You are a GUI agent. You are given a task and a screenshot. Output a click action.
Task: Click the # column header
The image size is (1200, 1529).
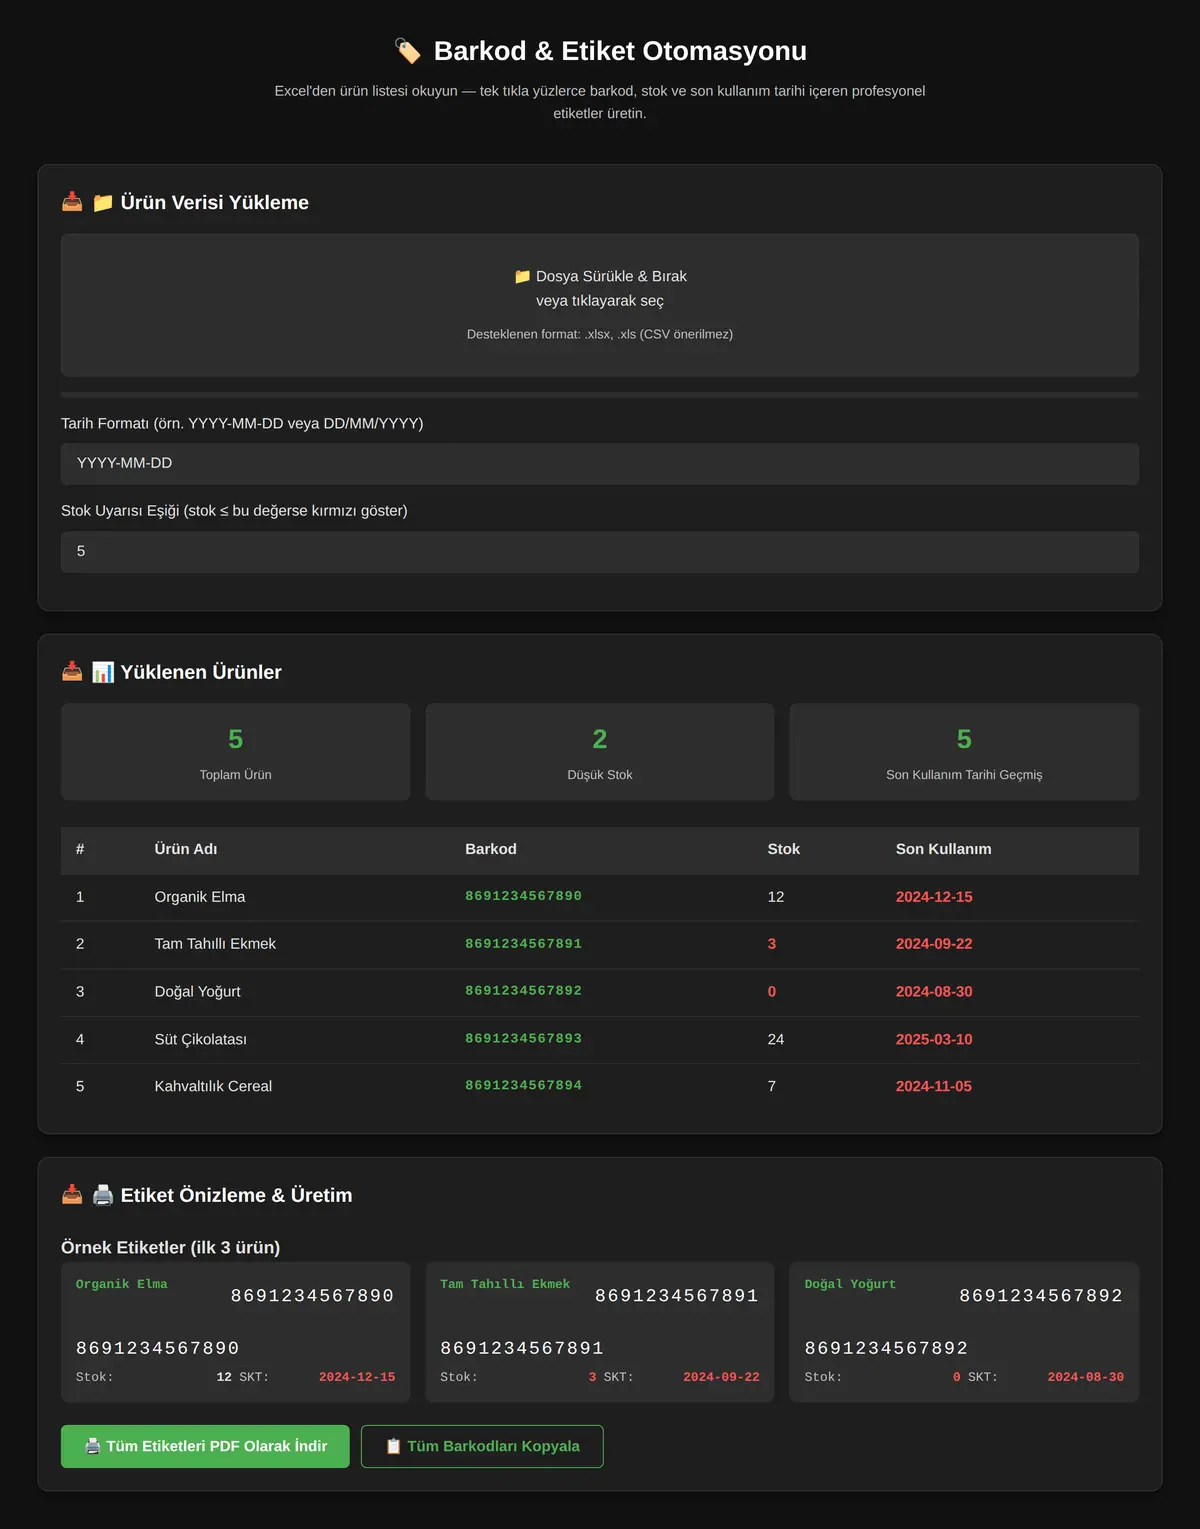(x=80, y=849)
